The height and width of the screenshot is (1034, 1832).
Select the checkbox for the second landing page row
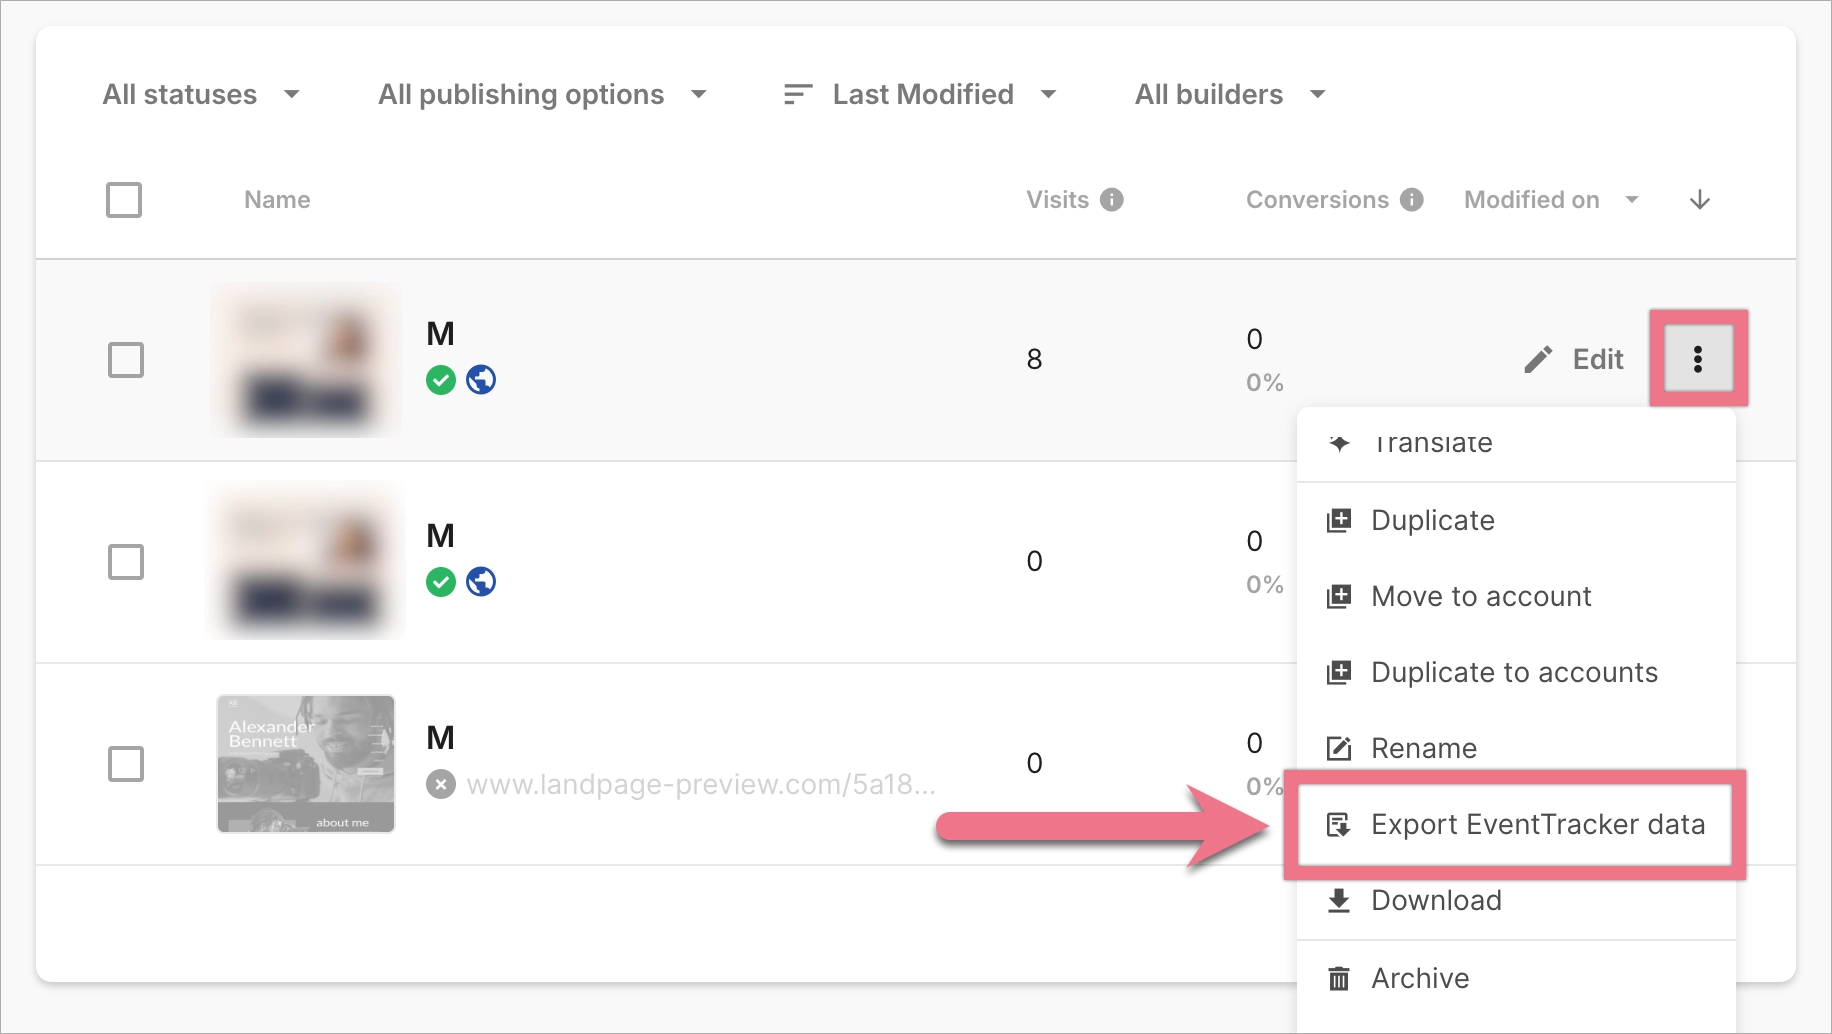pos(126,562)
